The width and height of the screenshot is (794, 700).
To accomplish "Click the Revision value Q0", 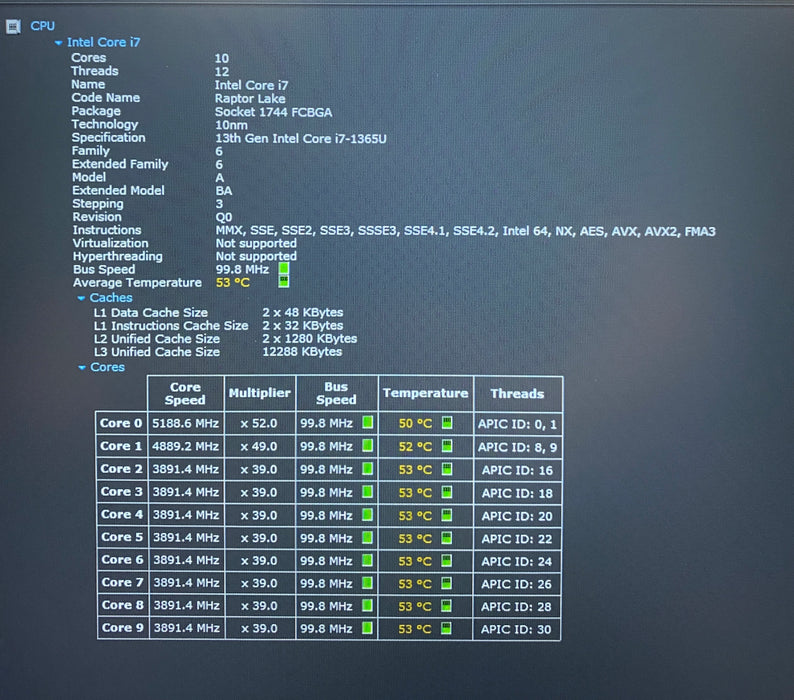I will click(224, 217).
